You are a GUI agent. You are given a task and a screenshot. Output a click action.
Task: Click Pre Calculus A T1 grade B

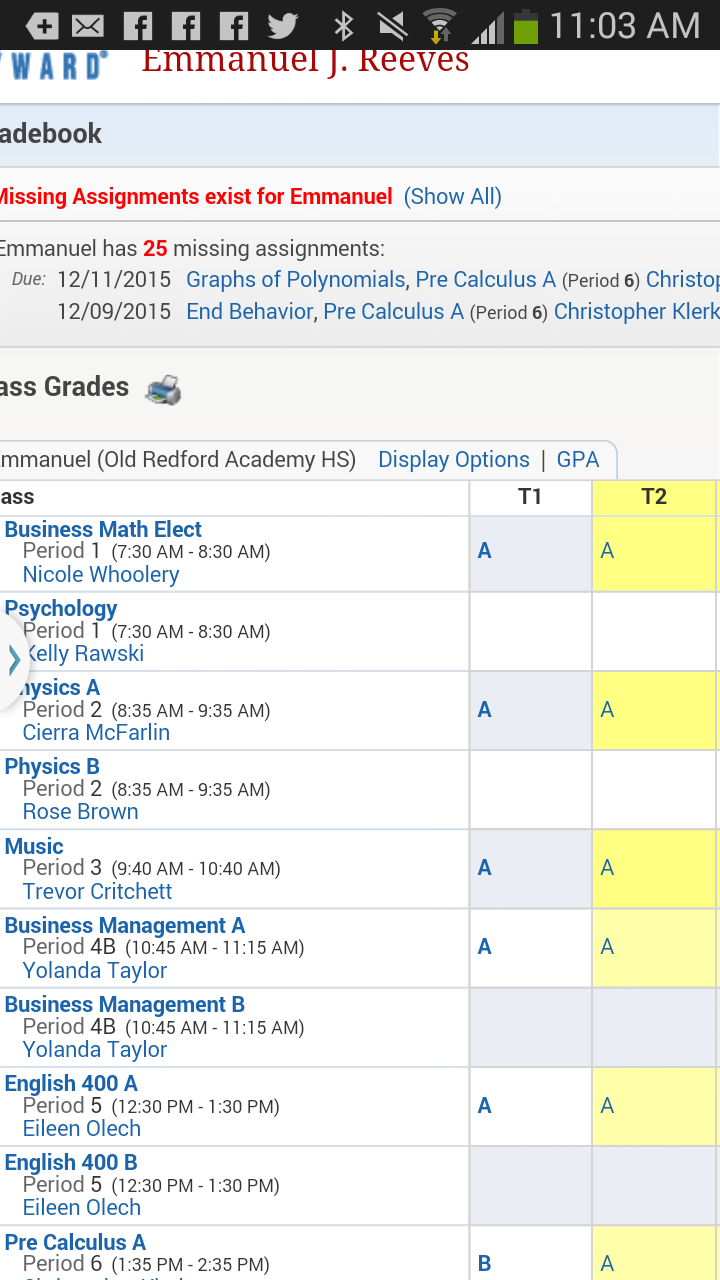(x=484, y=1264)
